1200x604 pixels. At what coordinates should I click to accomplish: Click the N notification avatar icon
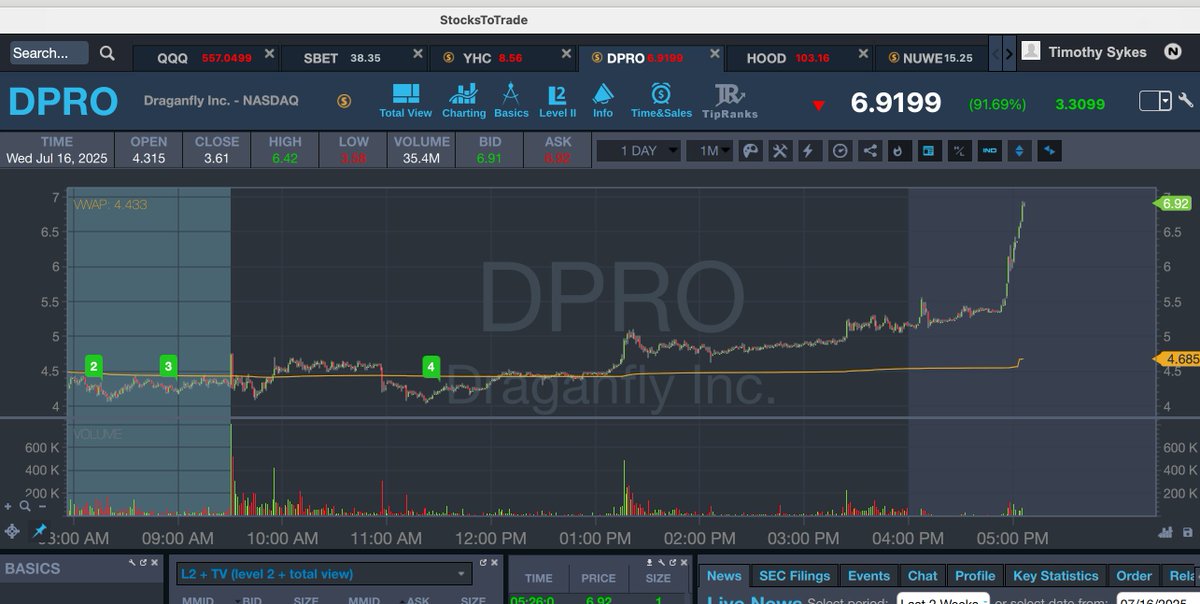click(x=1173, y=52)
